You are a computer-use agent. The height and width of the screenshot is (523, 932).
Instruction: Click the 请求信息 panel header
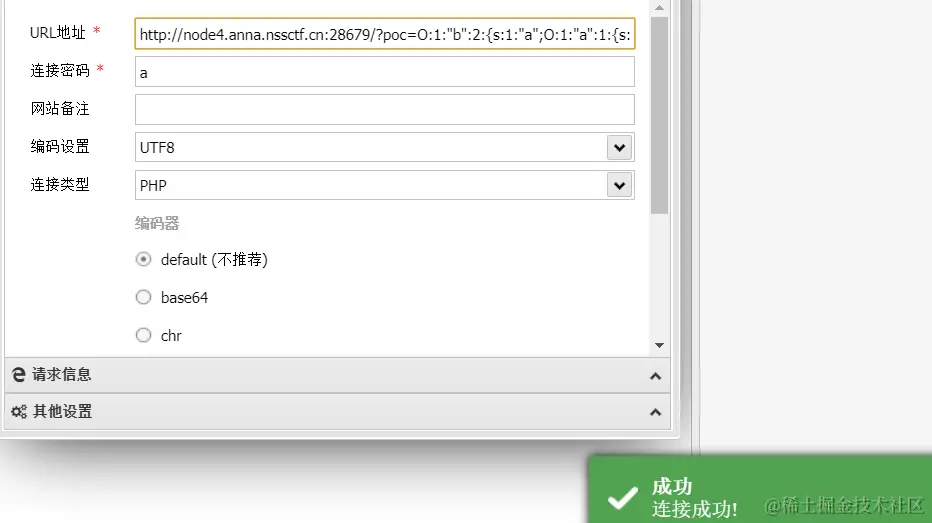point(338,375)
